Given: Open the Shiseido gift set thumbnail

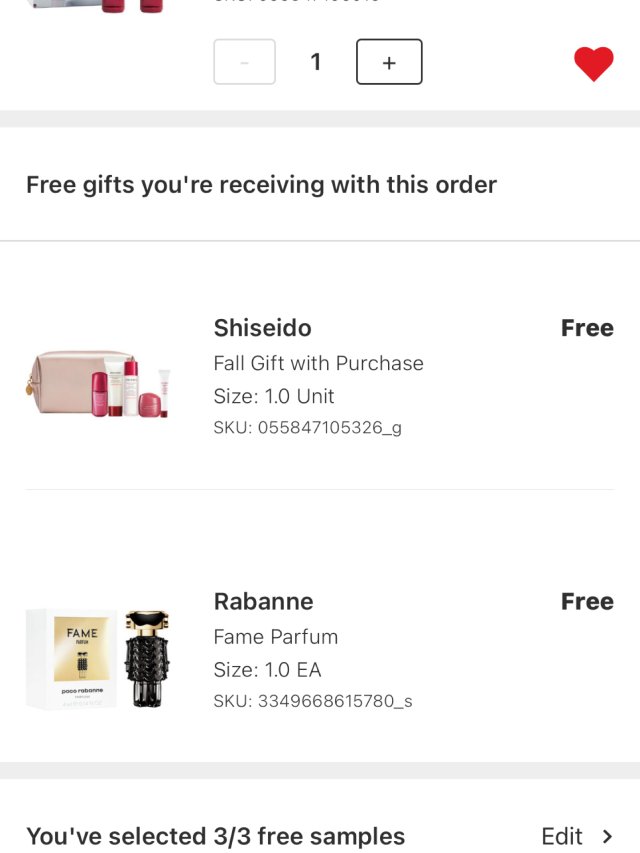Looking at the screenshot, I should click(98, 384).
